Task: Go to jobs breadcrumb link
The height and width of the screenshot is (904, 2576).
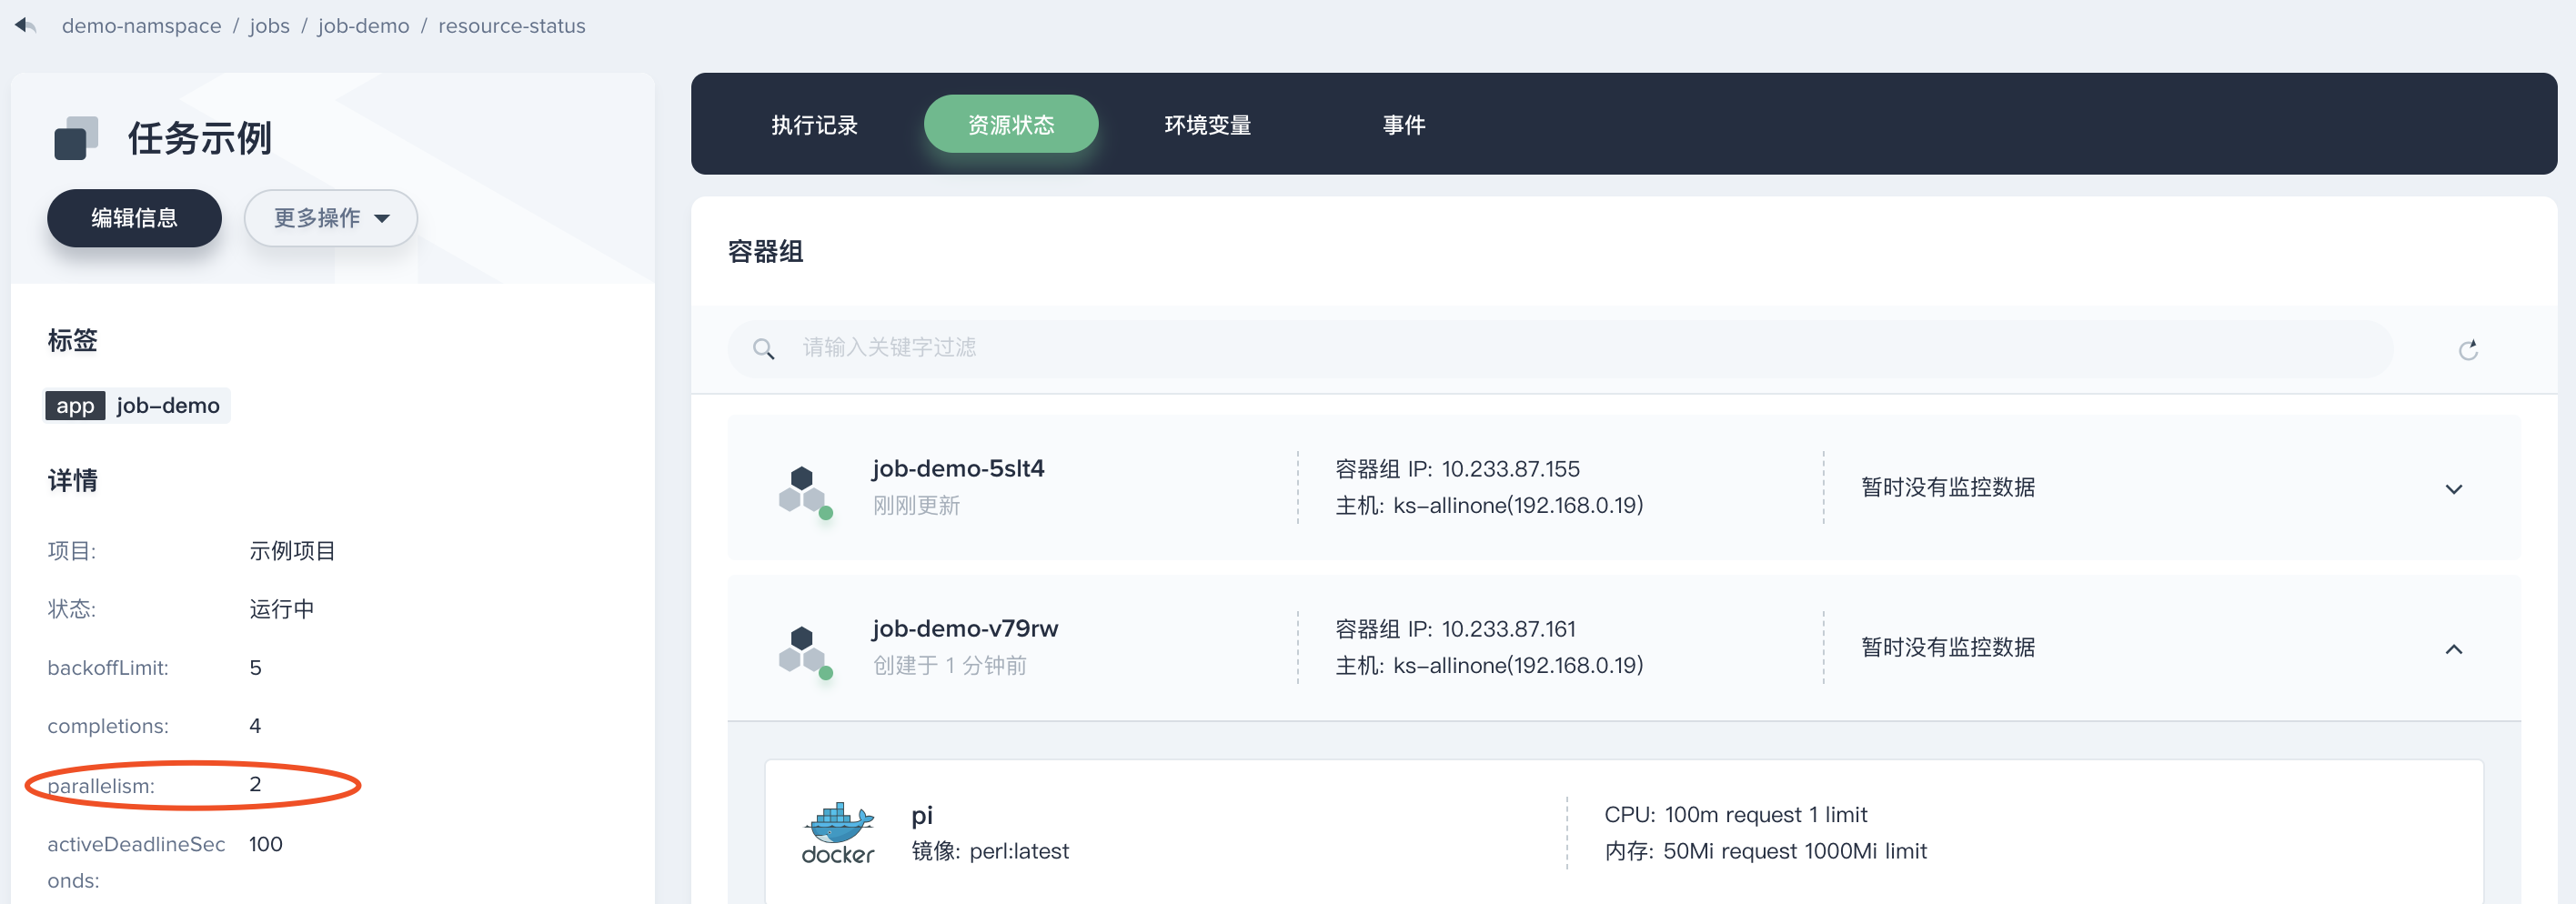Action: 269,26
